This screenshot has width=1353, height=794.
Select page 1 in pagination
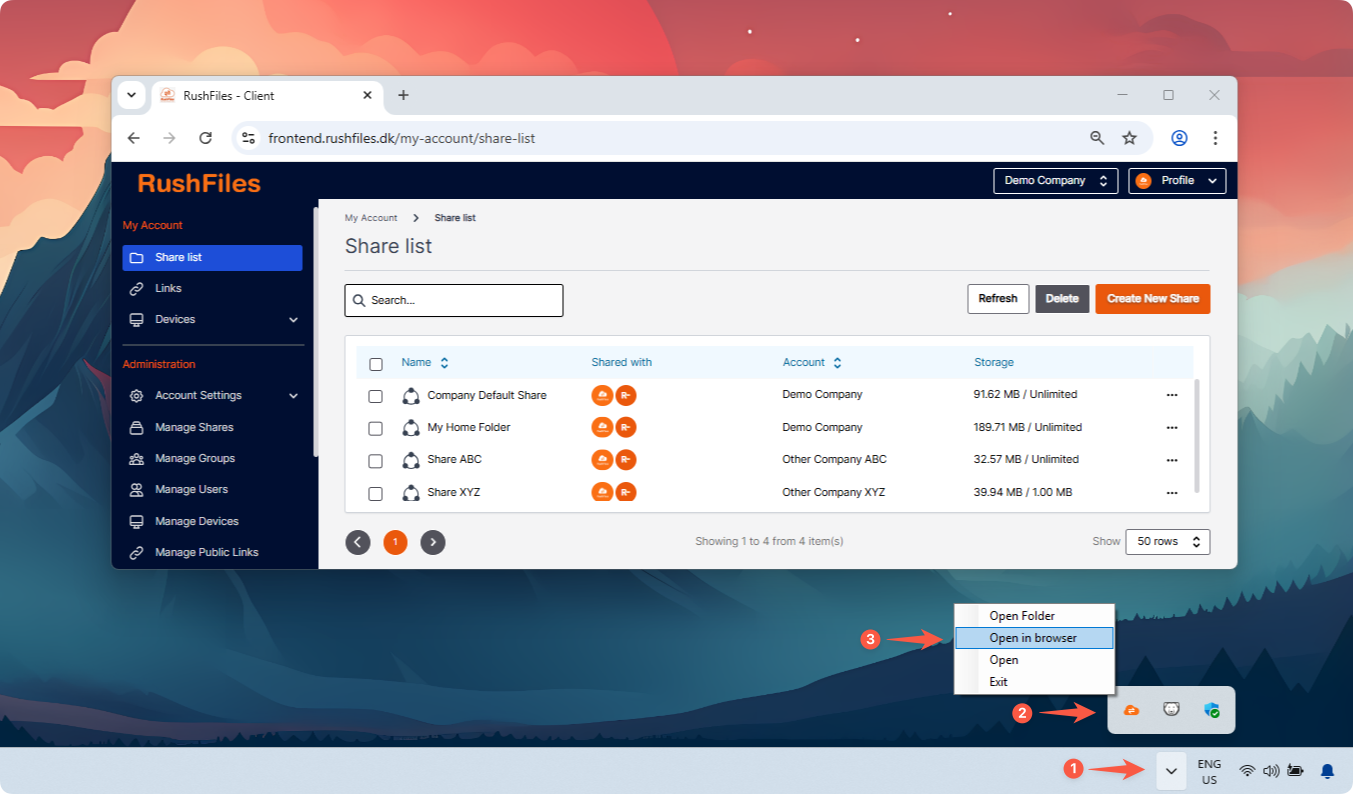[x=395, y=542]
